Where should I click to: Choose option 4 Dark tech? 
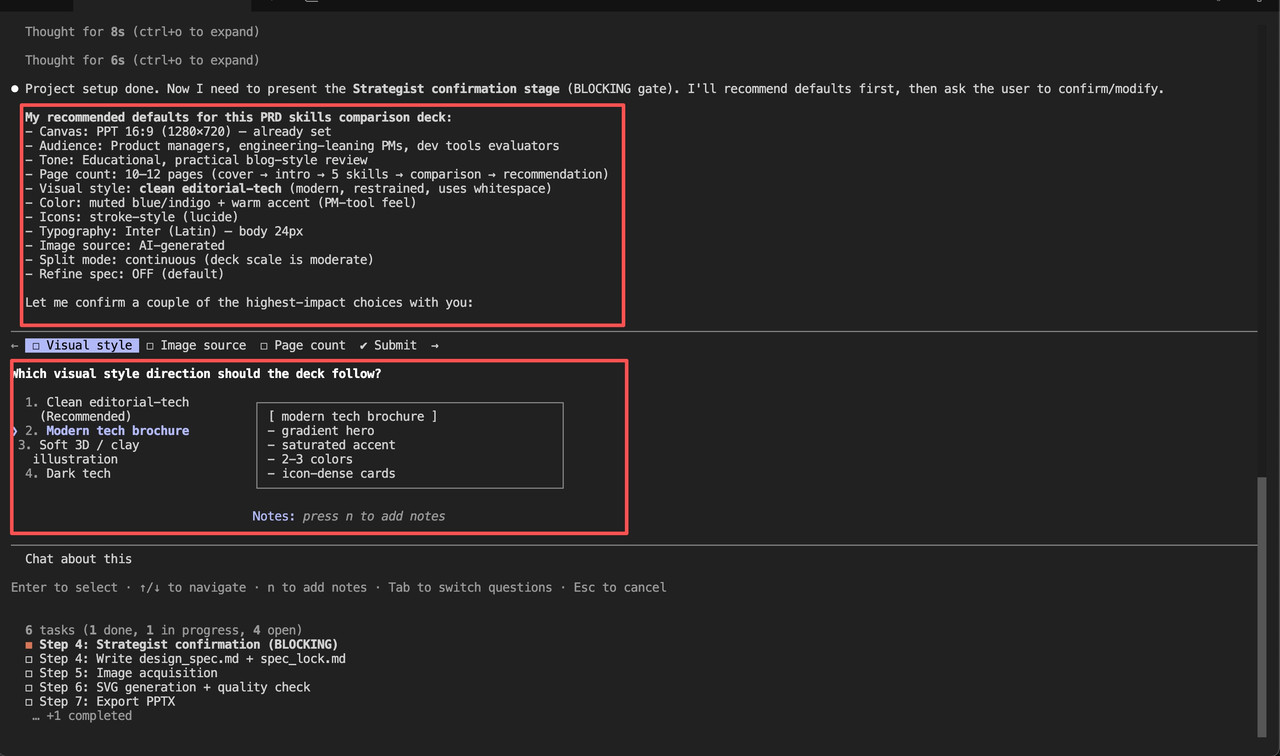(x=68, y=474)
